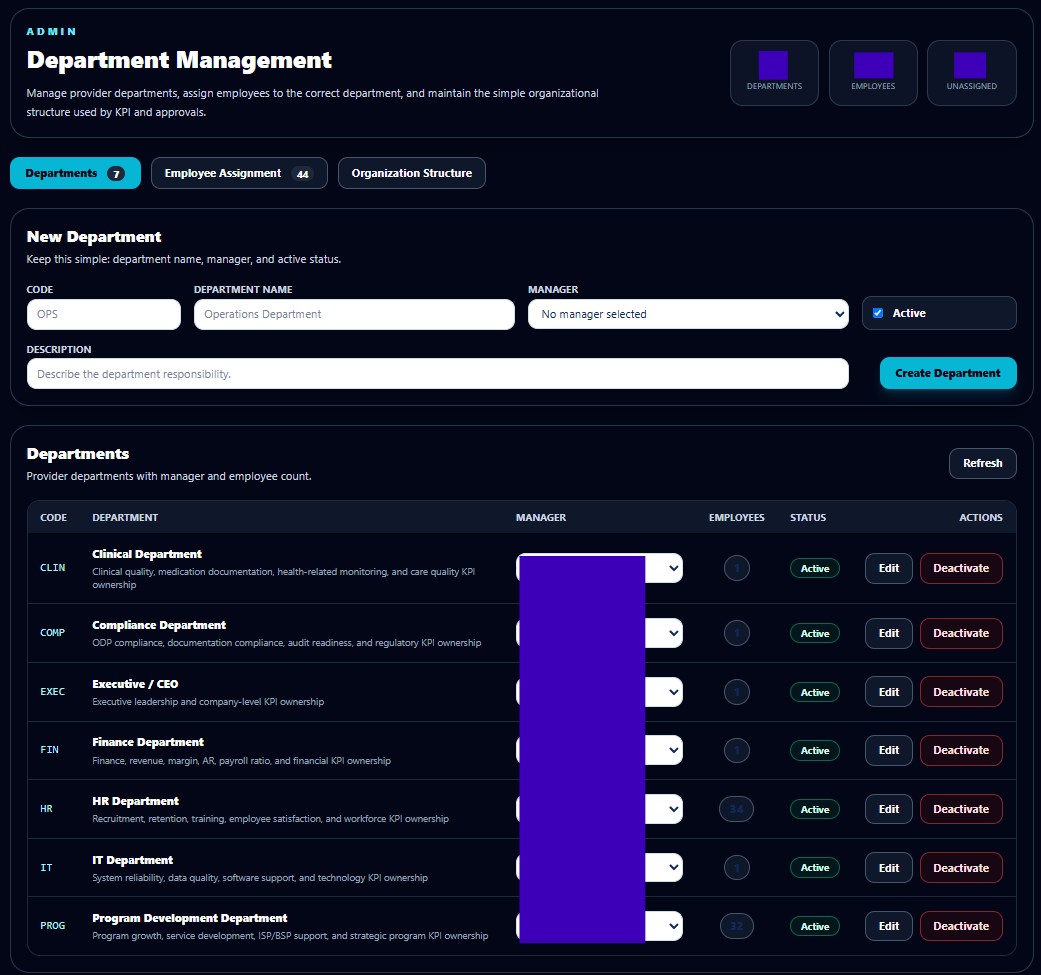The width and height of the screenshot is (1041, 975).
Task: Click the COMP code cell
Action: 52,633
